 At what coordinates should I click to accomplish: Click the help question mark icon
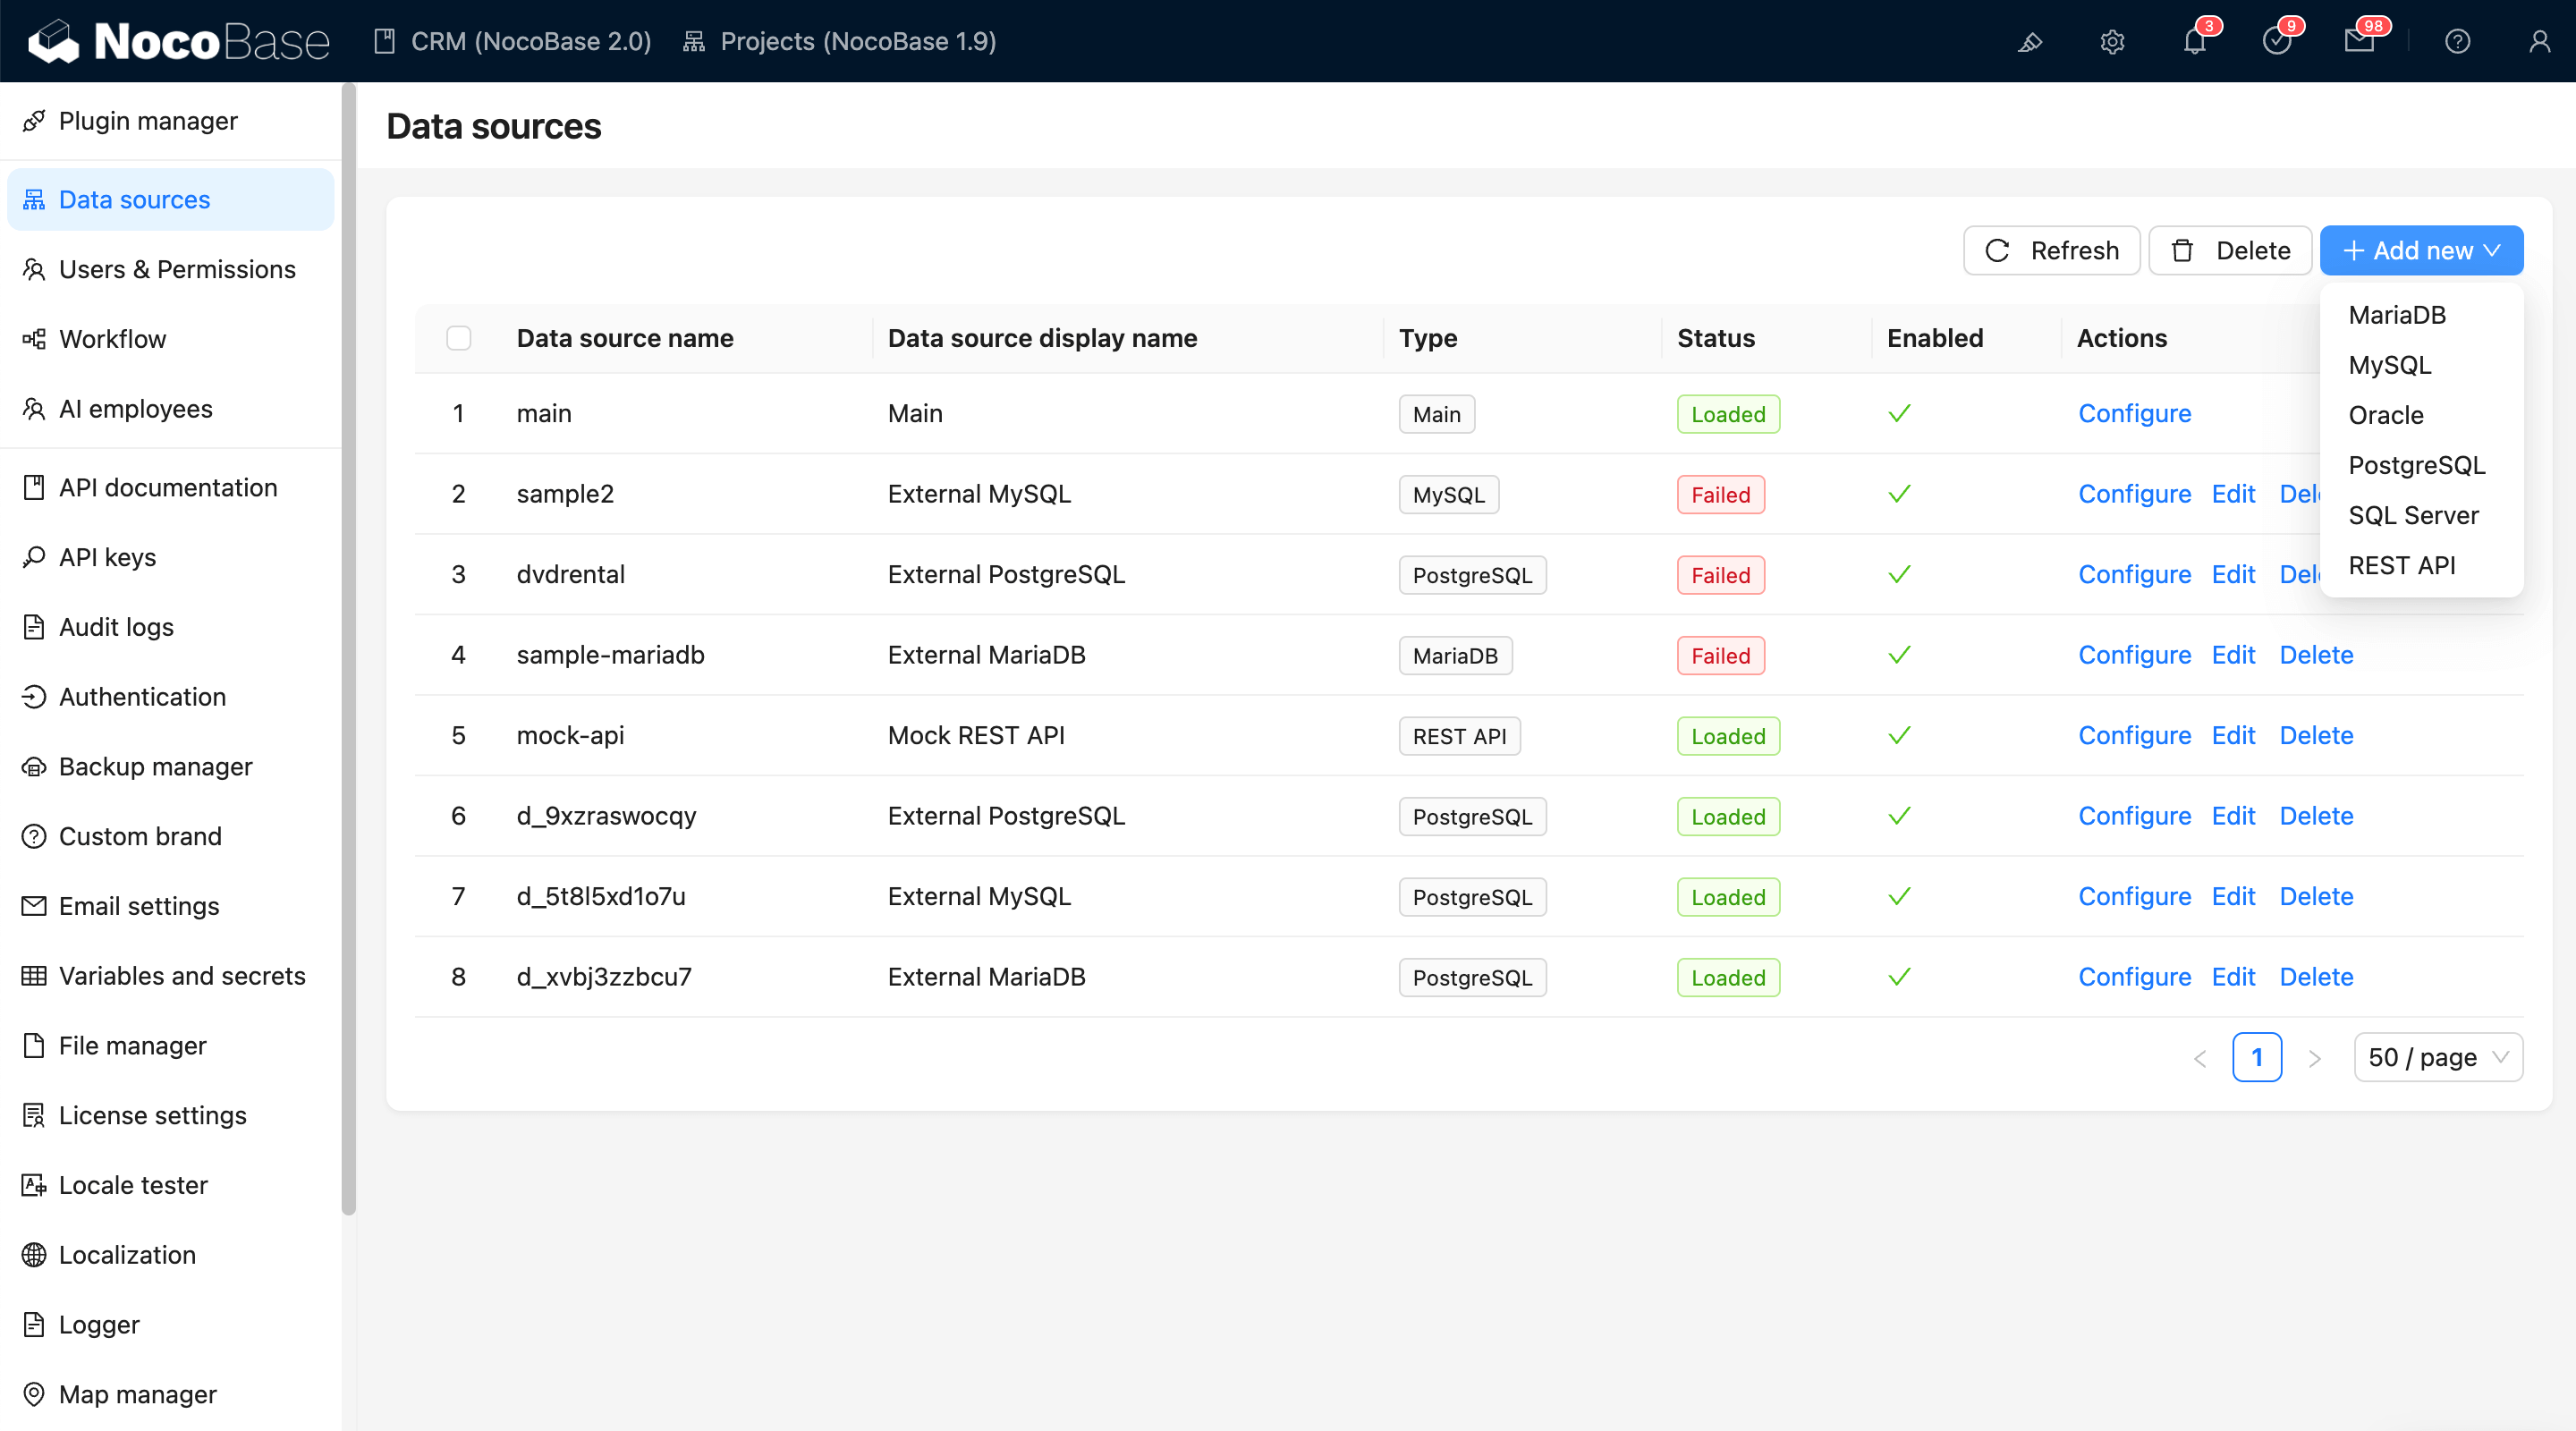[x=2457, y=42]
